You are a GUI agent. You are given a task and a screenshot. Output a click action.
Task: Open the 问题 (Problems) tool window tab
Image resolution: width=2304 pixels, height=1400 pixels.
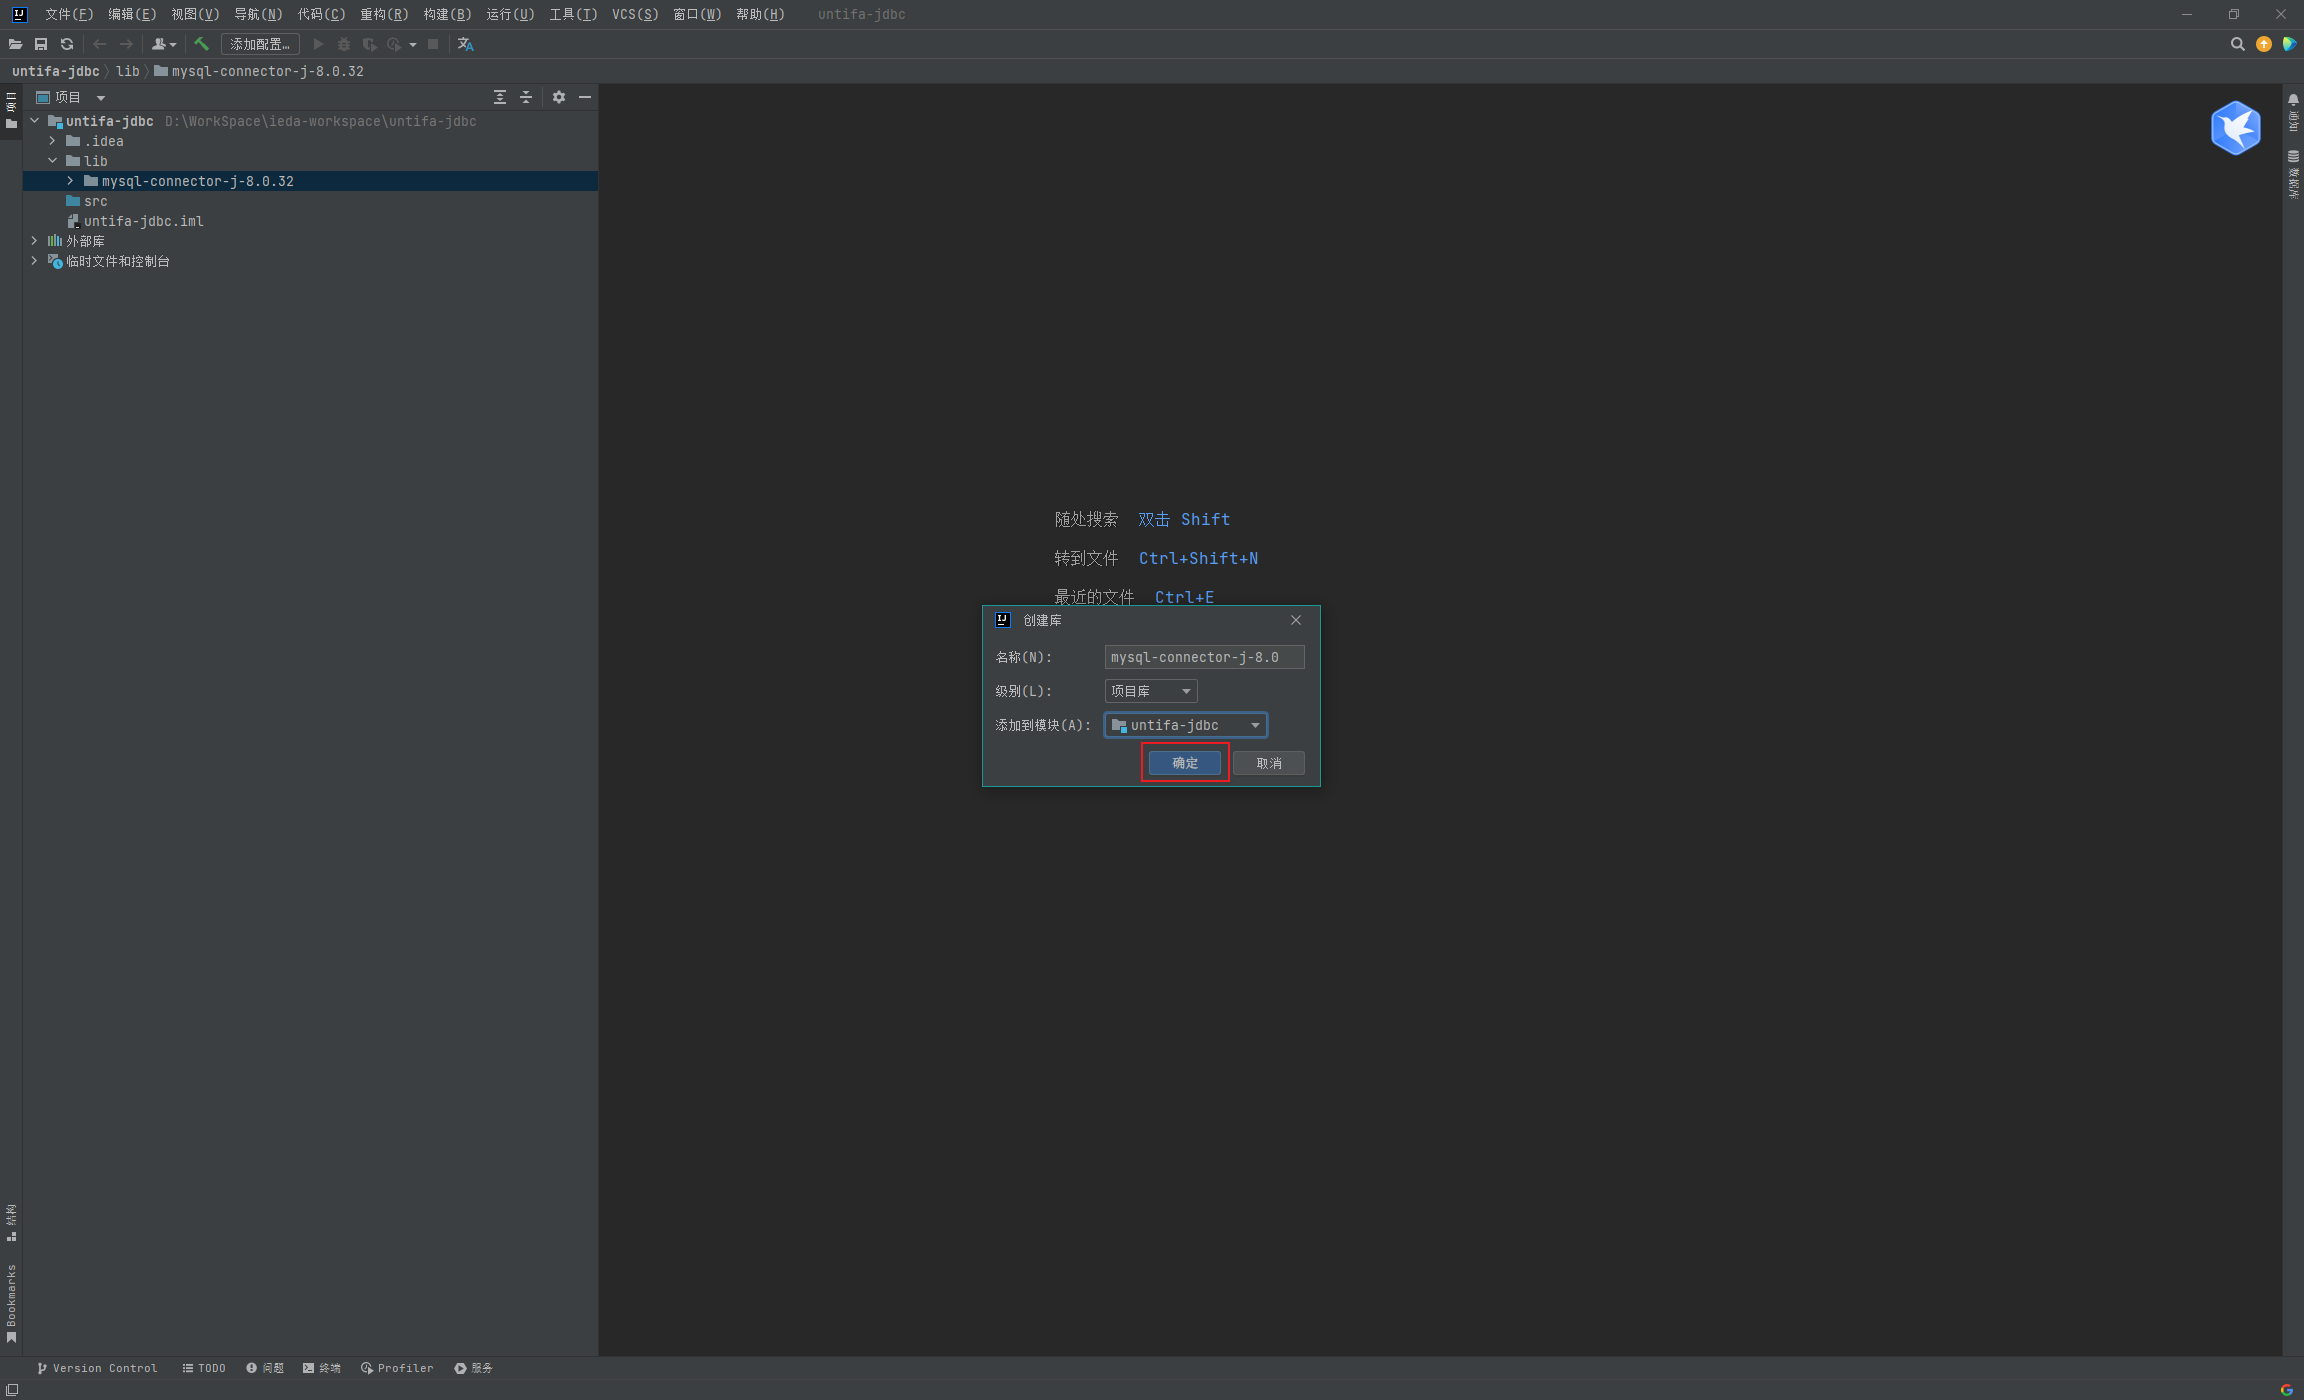click(265, 1368)
